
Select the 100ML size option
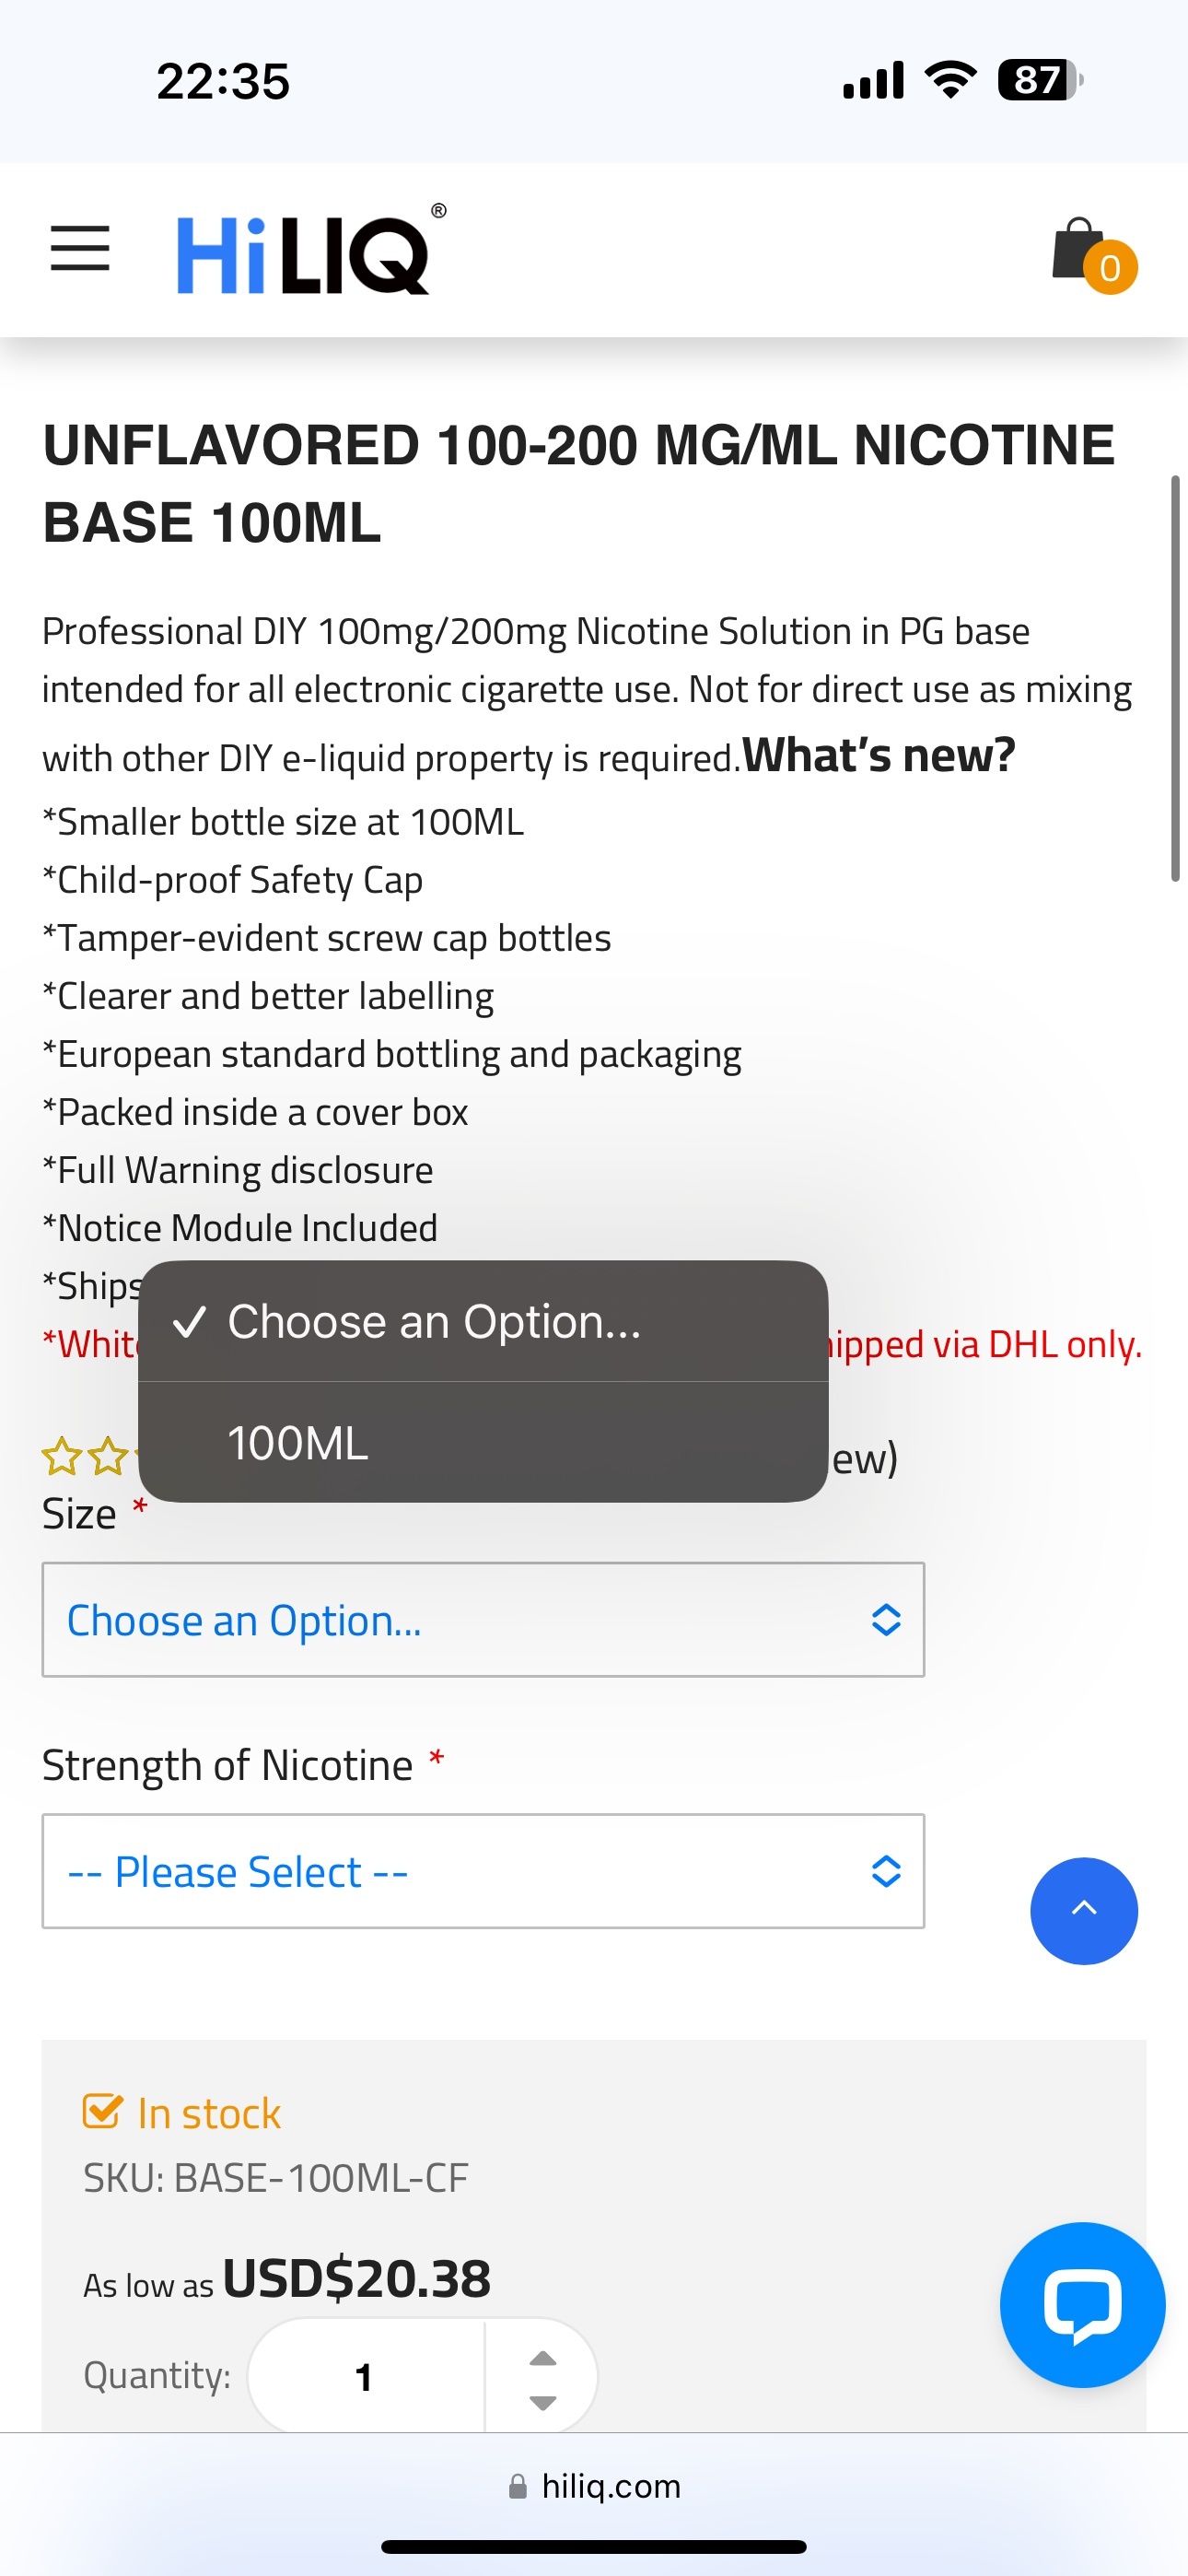click(x=298, y=1442)
